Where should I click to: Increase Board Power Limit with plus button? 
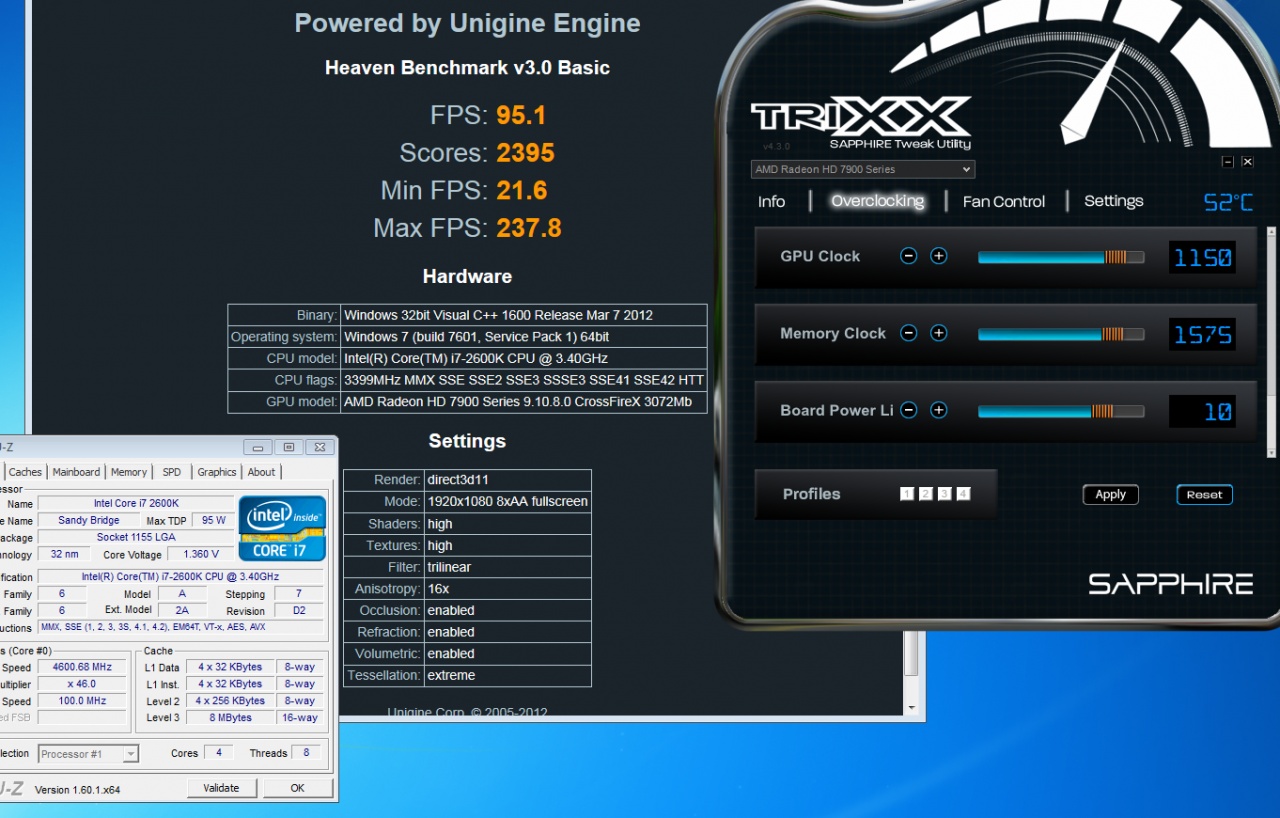[x=938, y=410]
